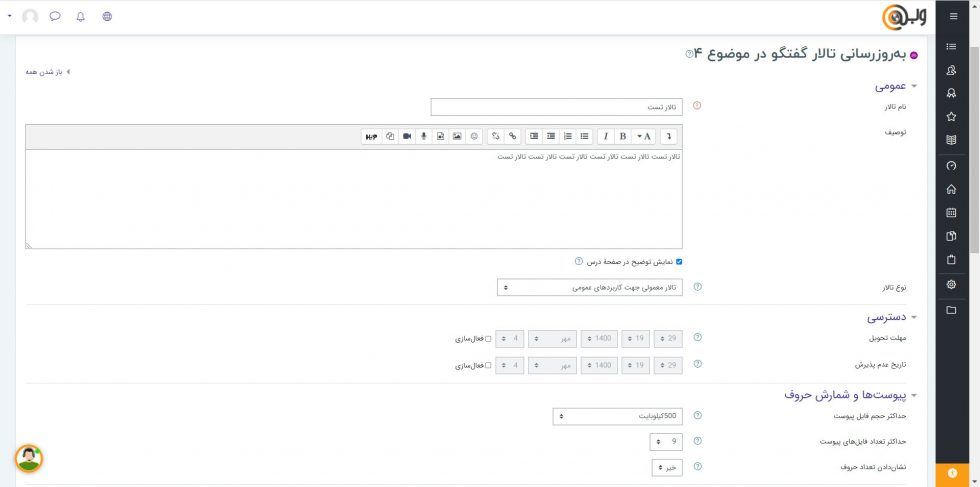Open the settings gear in right sidebar
This screenshot has height=487, width=980.
(x=951, y=284)
